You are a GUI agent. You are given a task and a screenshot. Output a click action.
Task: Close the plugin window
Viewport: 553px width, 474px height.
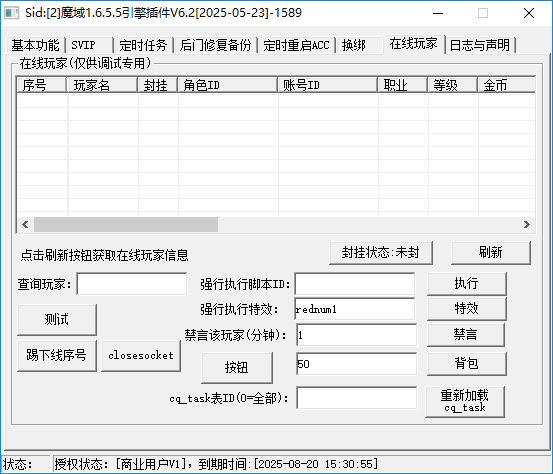click(529, 13)
